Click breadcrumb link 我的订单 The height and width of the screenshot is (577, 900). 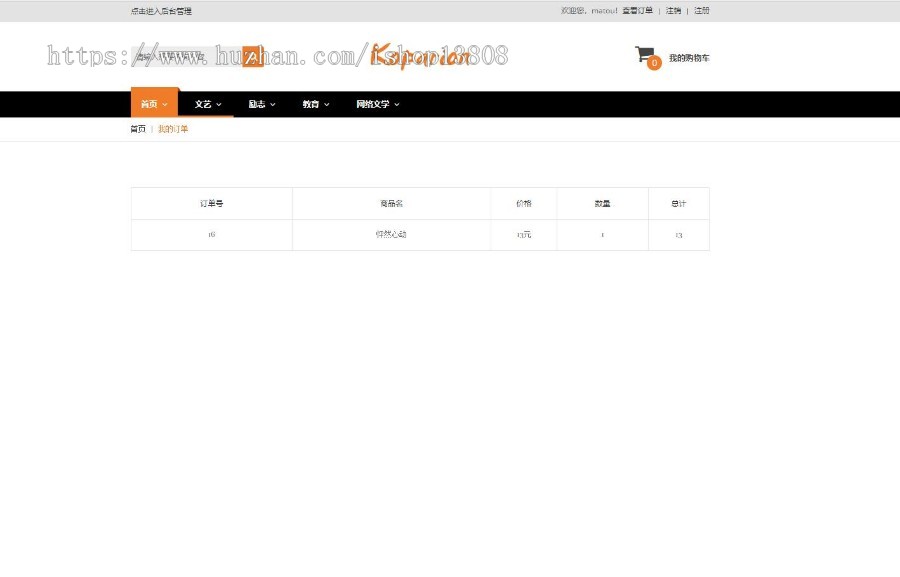172,129
